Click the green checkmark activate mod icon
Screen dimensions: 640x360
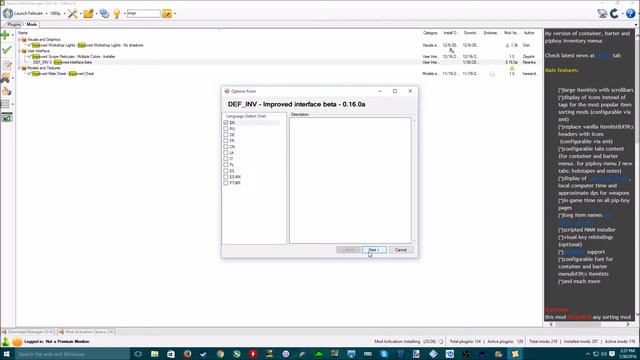click(x=7, y=50)
